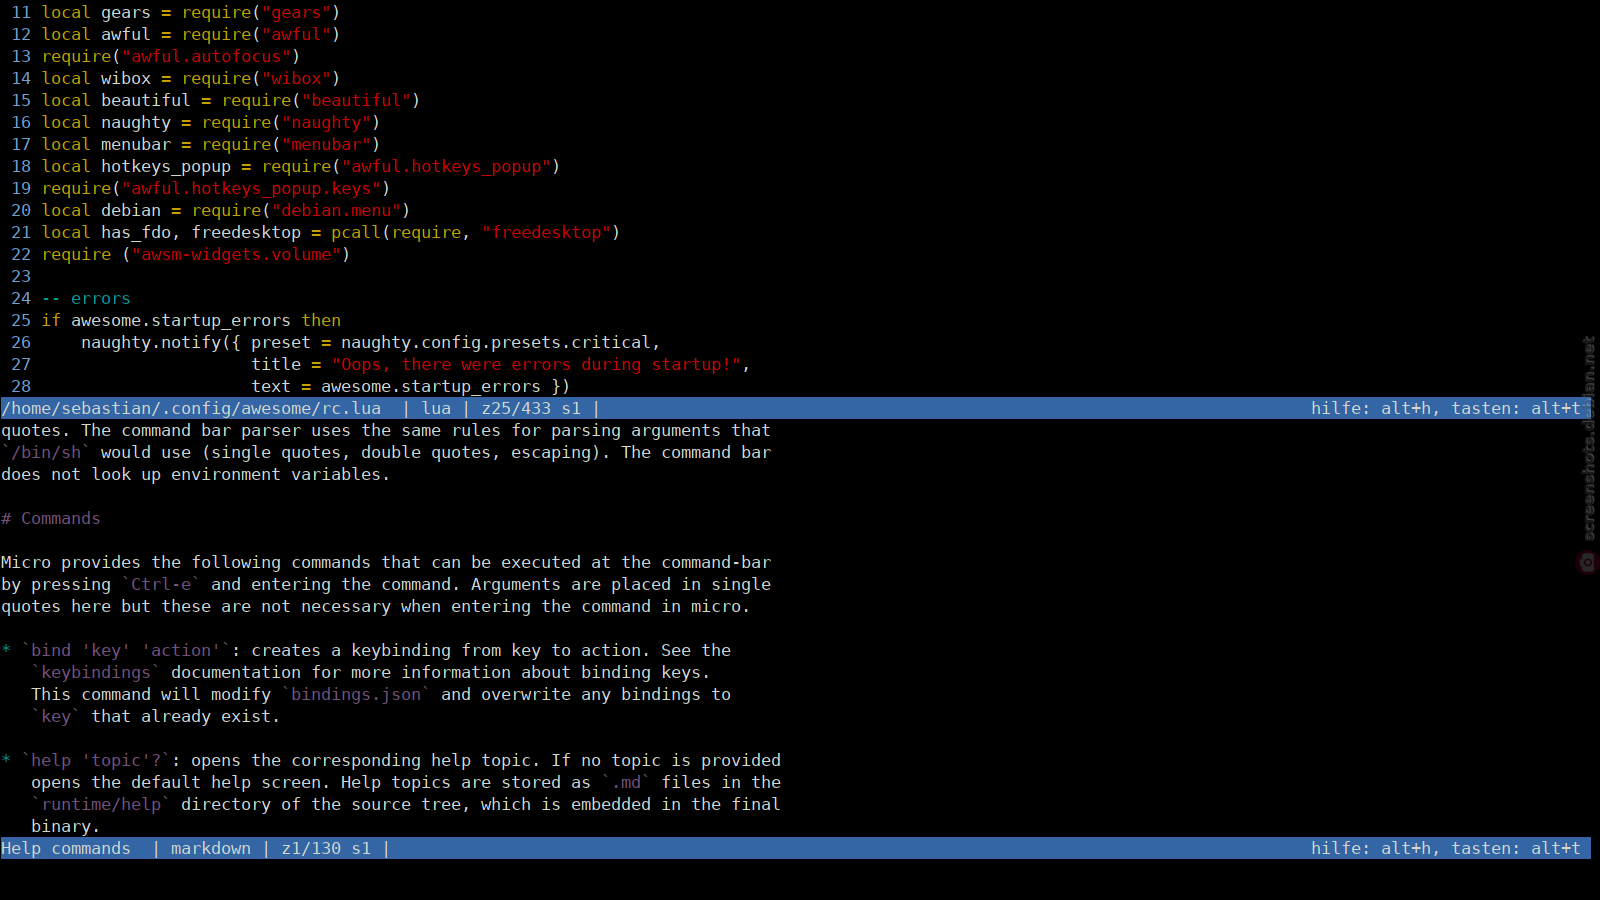Click the 'Help commands' status bar title
1600x900 pixels.
(66, 848)
